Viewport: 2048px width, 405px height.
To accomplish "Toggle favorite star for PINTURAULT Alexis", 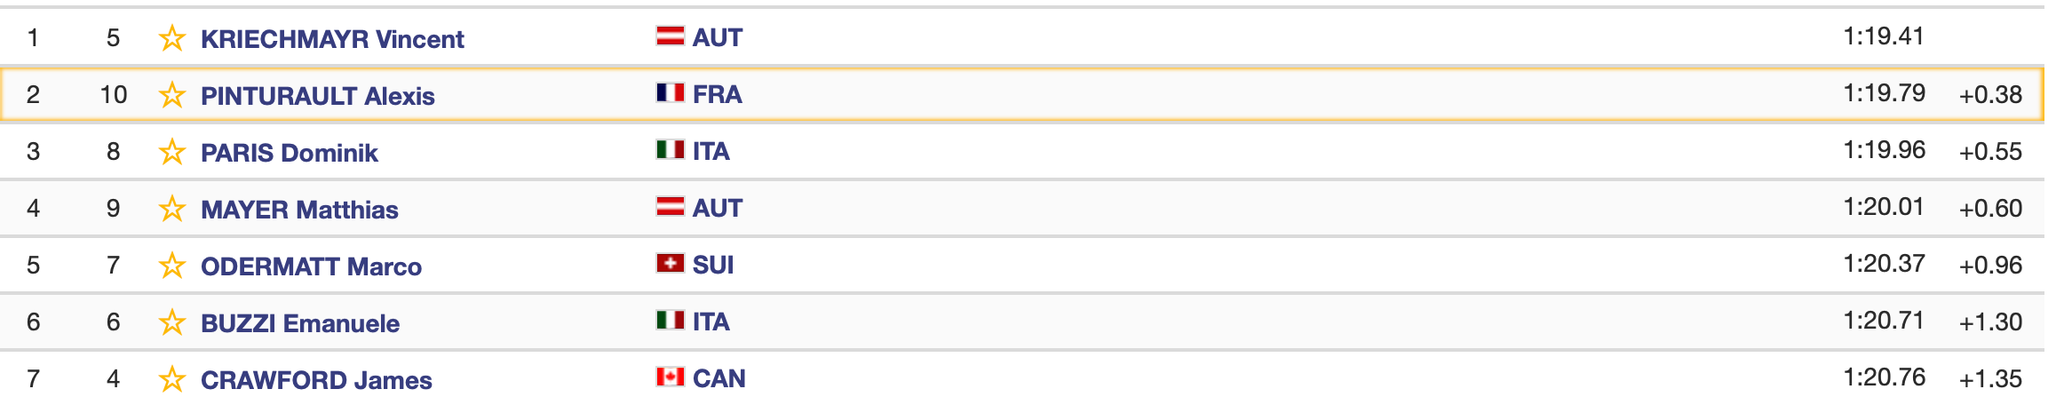I will pos(172,95).
